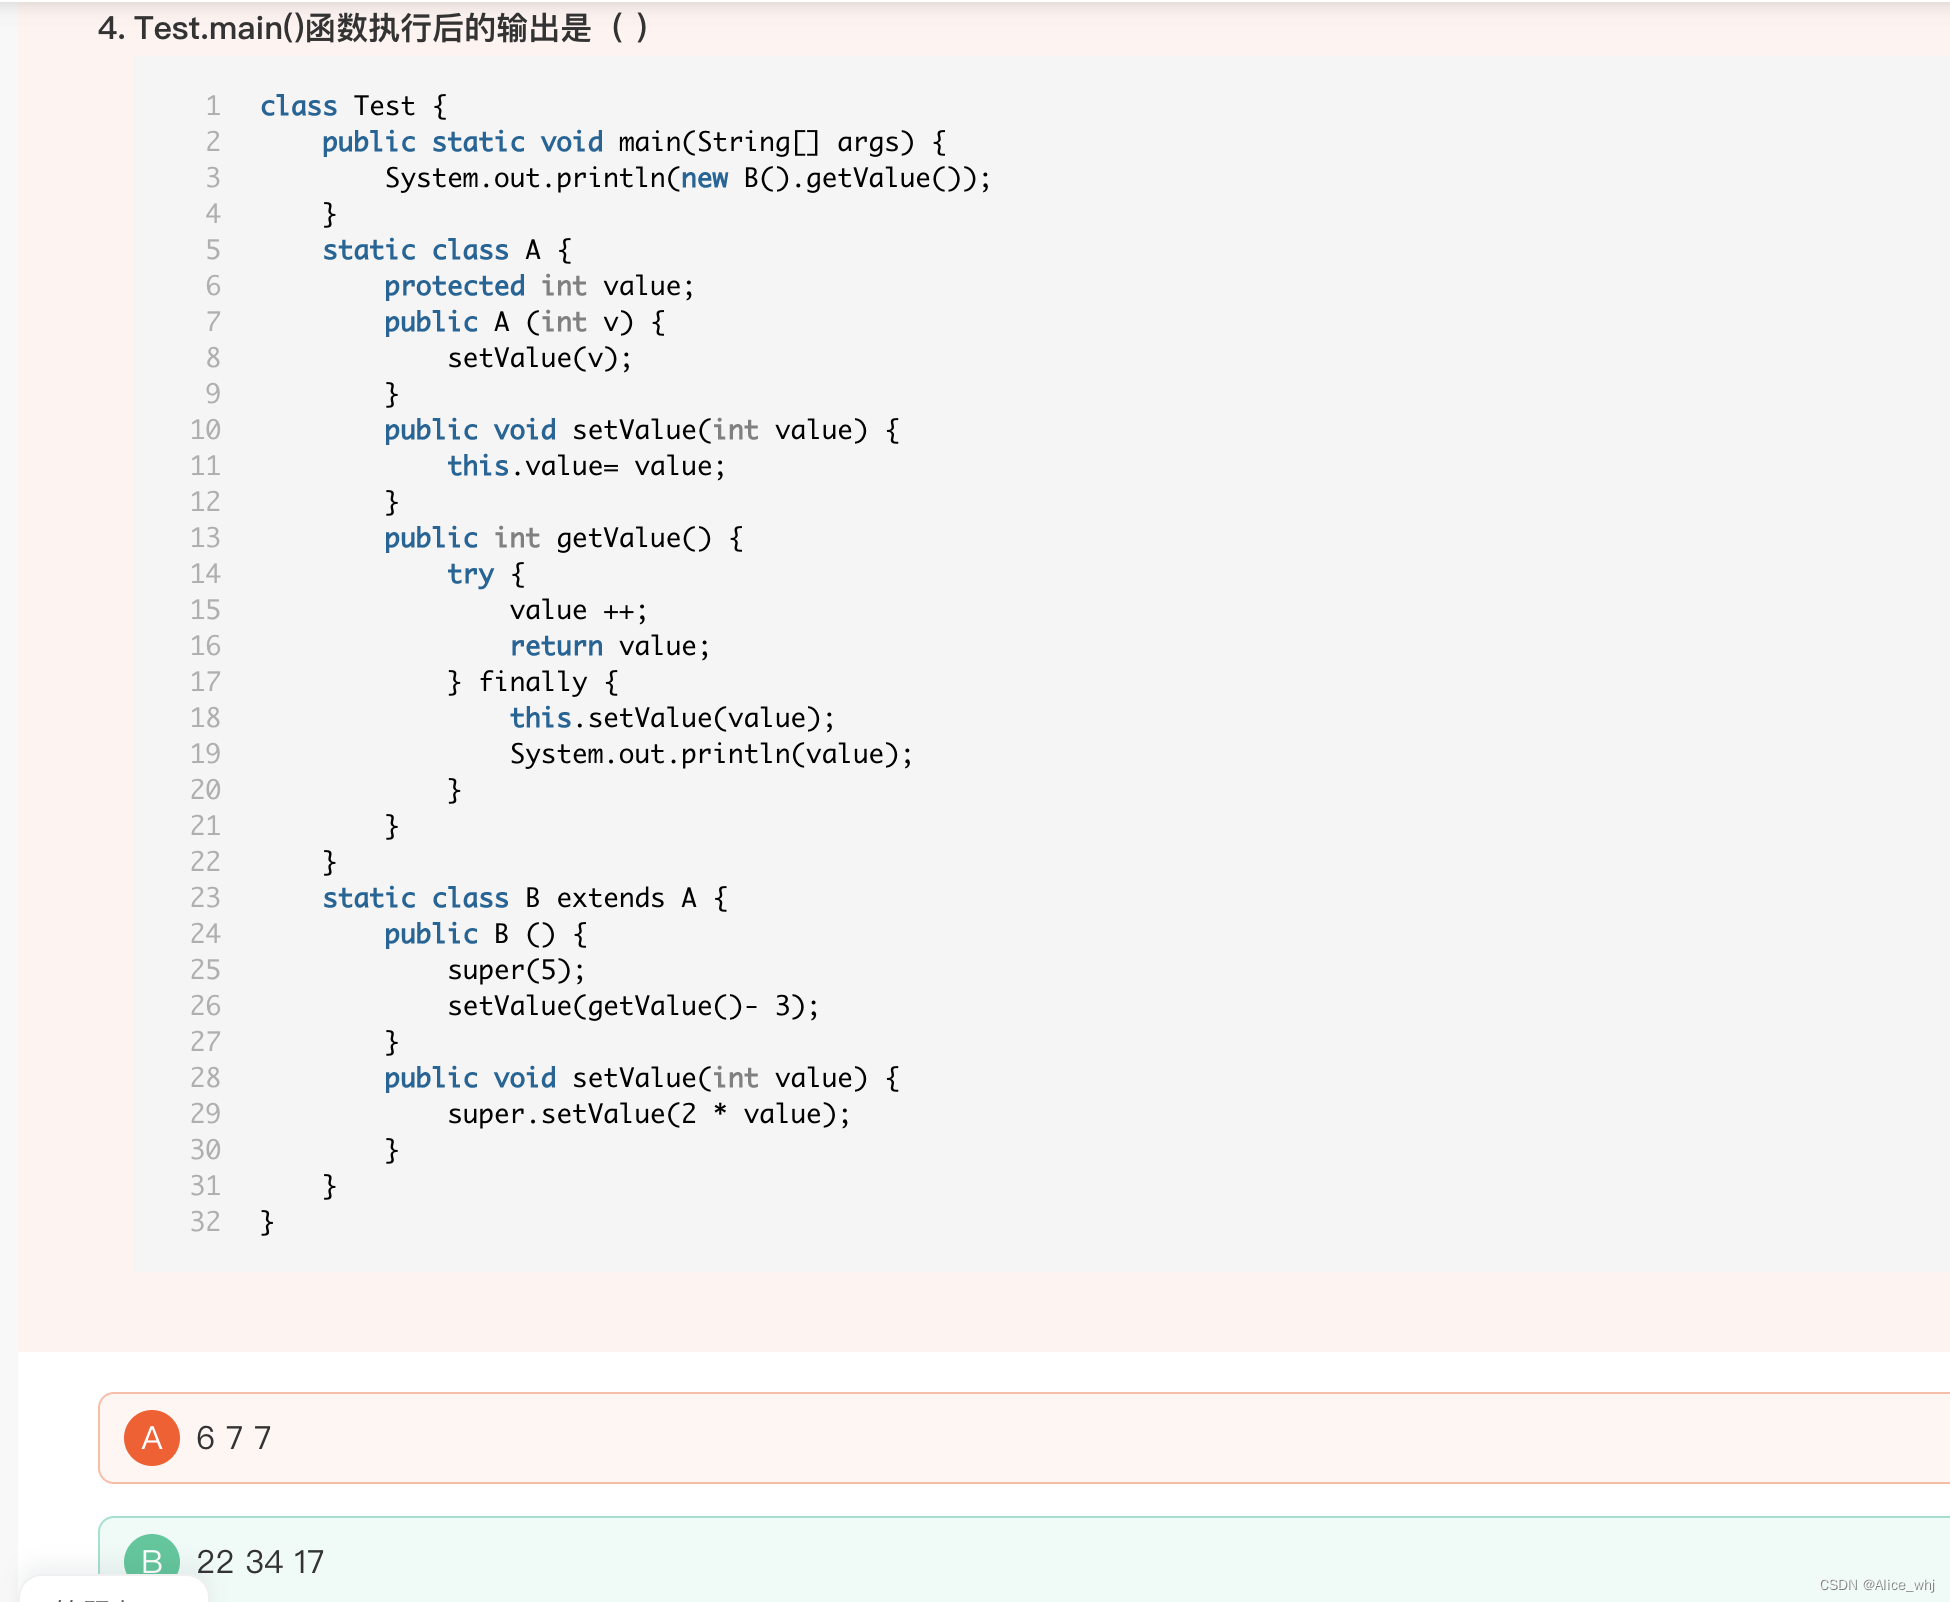Click 'public int getValue() {' line

(x=564, y=538)
